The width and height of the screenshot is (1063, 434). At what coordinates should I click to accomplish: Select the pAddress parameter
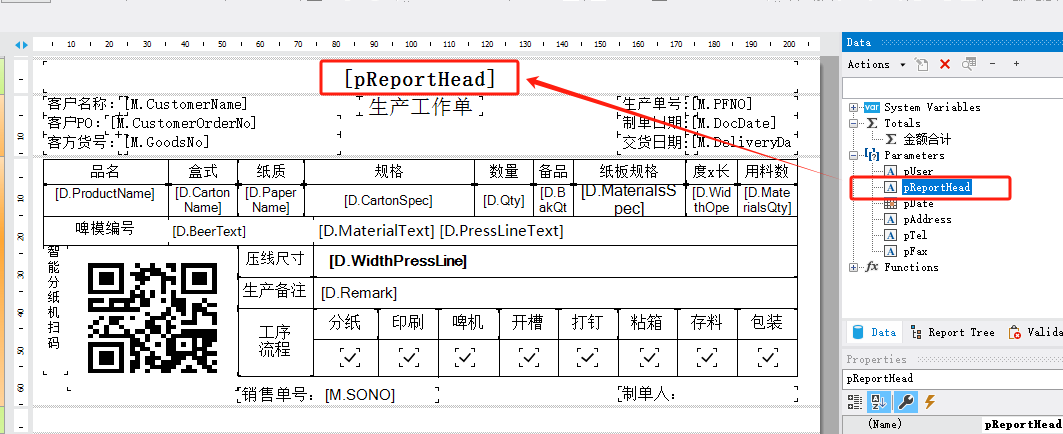[x=927, y=219]
